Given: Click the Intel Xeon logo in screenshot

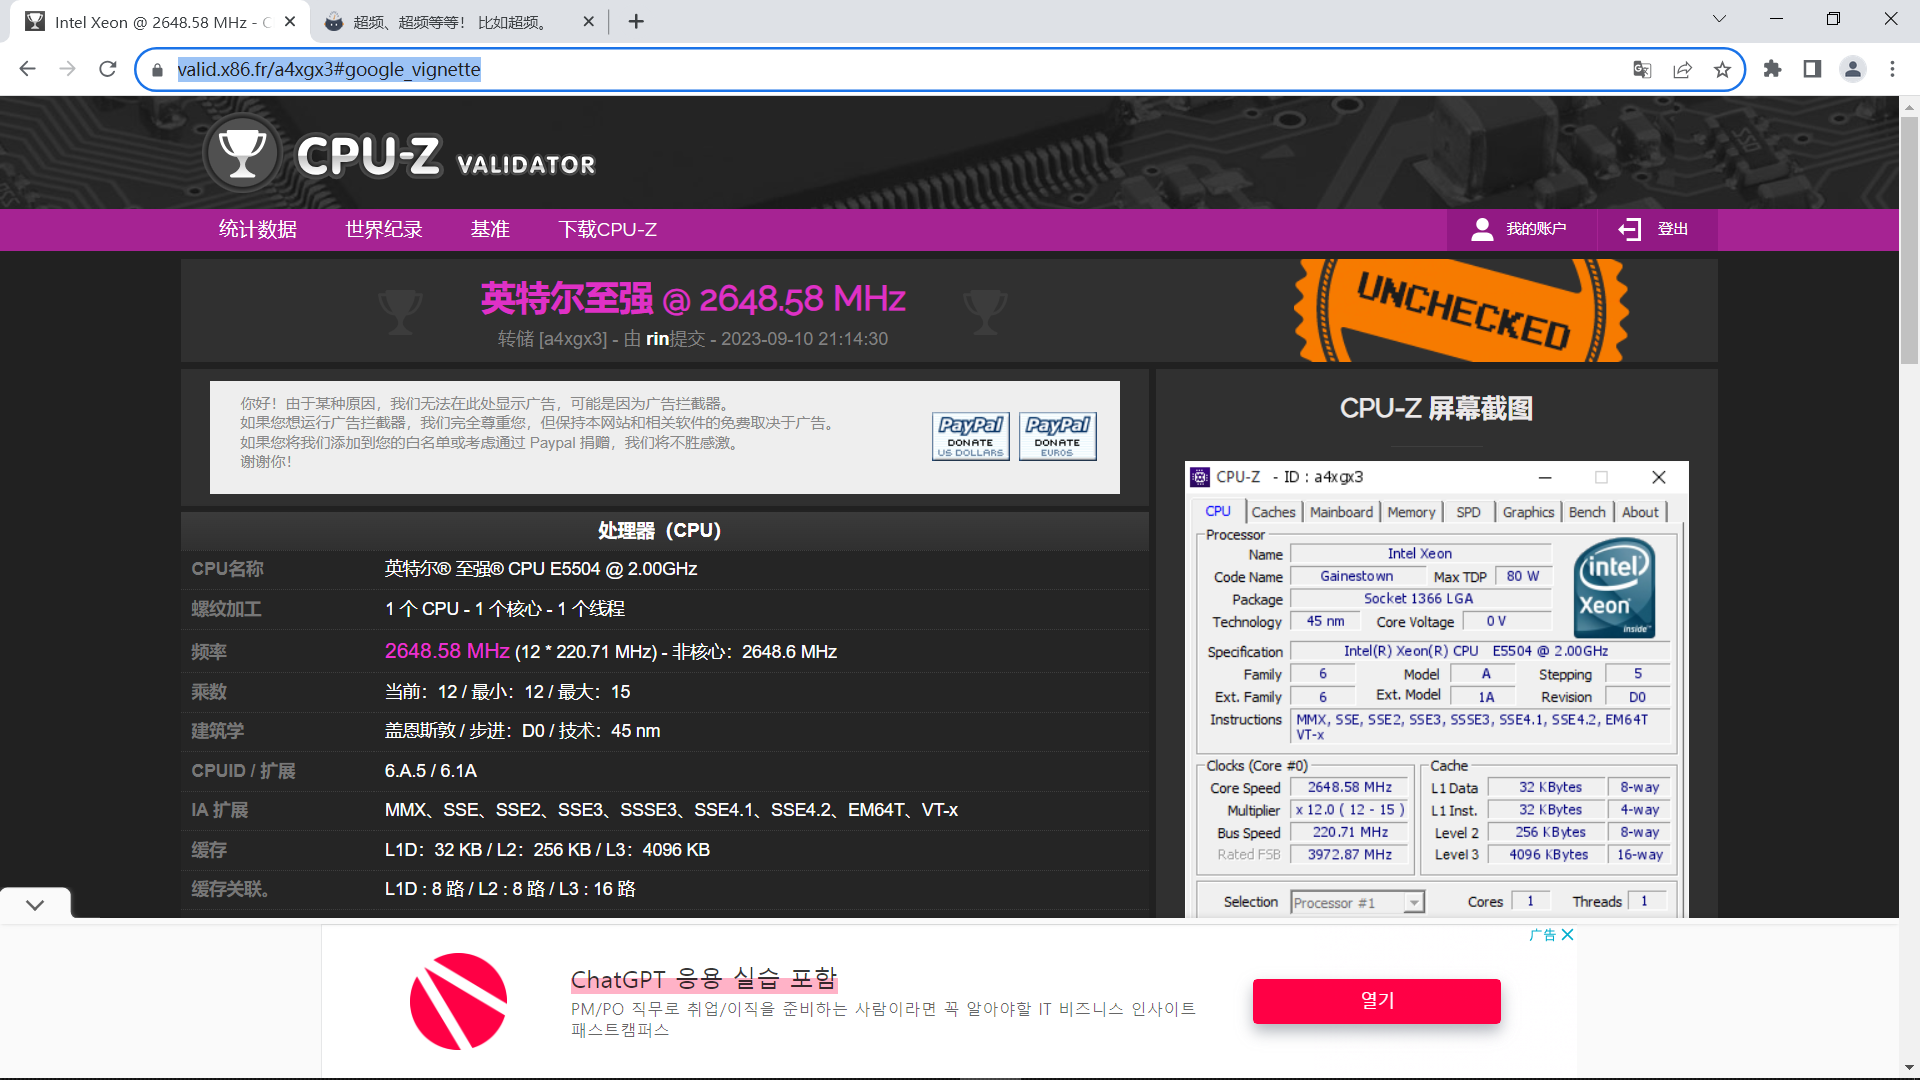Looking at the screenshot, I should [1613, 588].
